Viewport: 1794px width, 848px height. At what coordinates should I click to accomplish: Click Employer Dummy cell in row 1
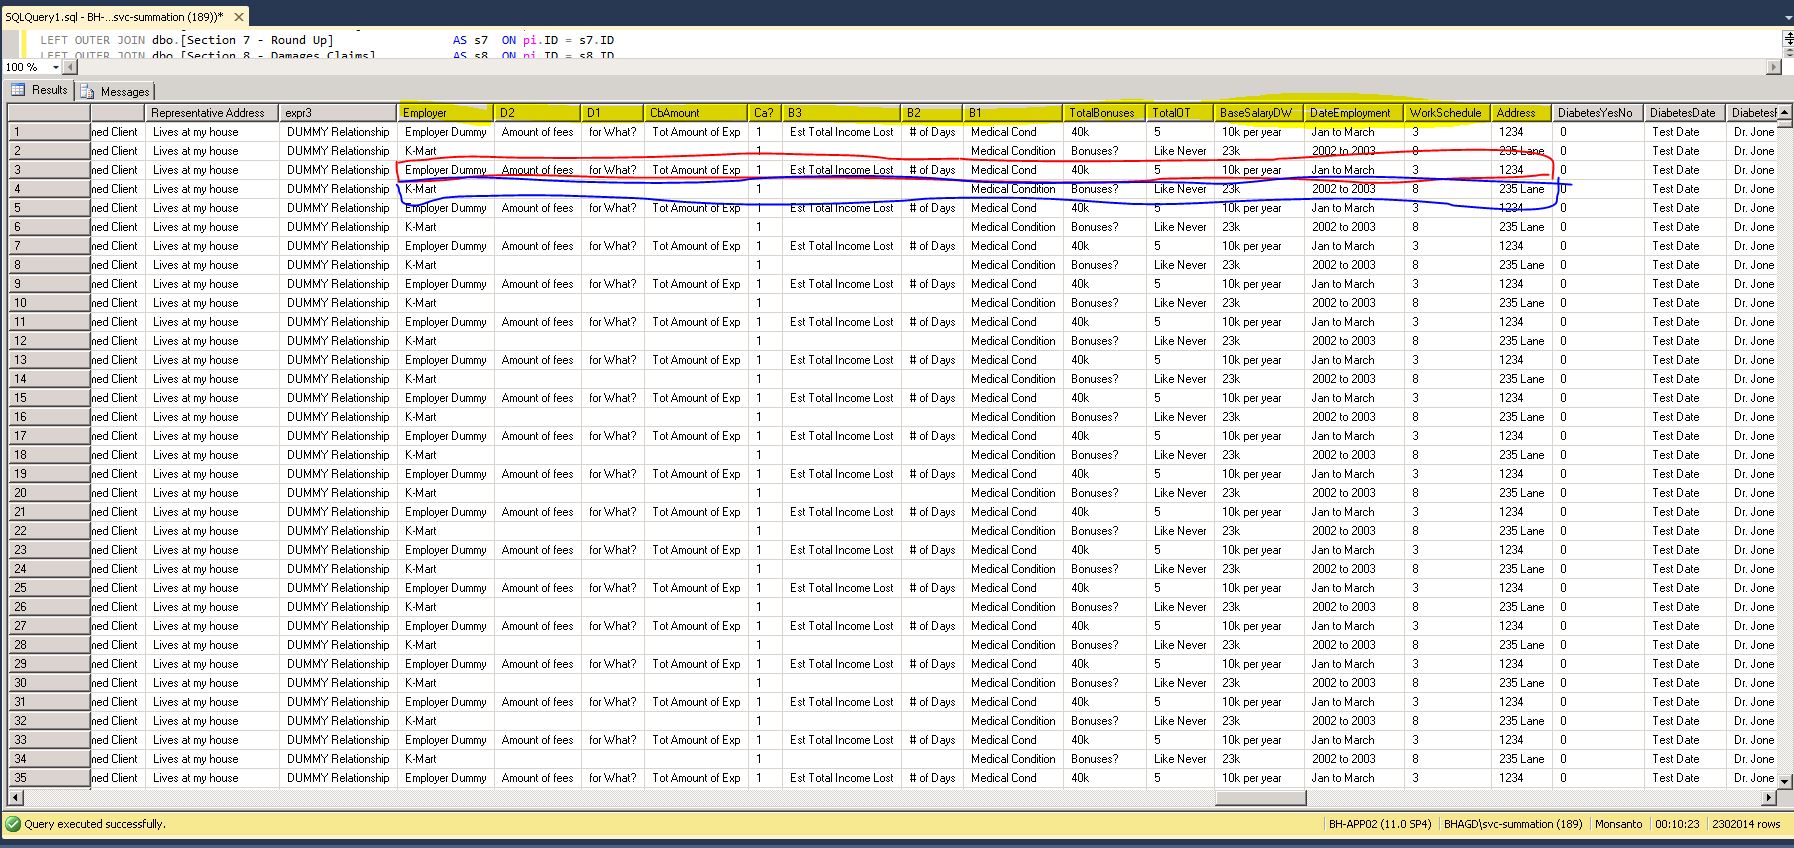445,132
